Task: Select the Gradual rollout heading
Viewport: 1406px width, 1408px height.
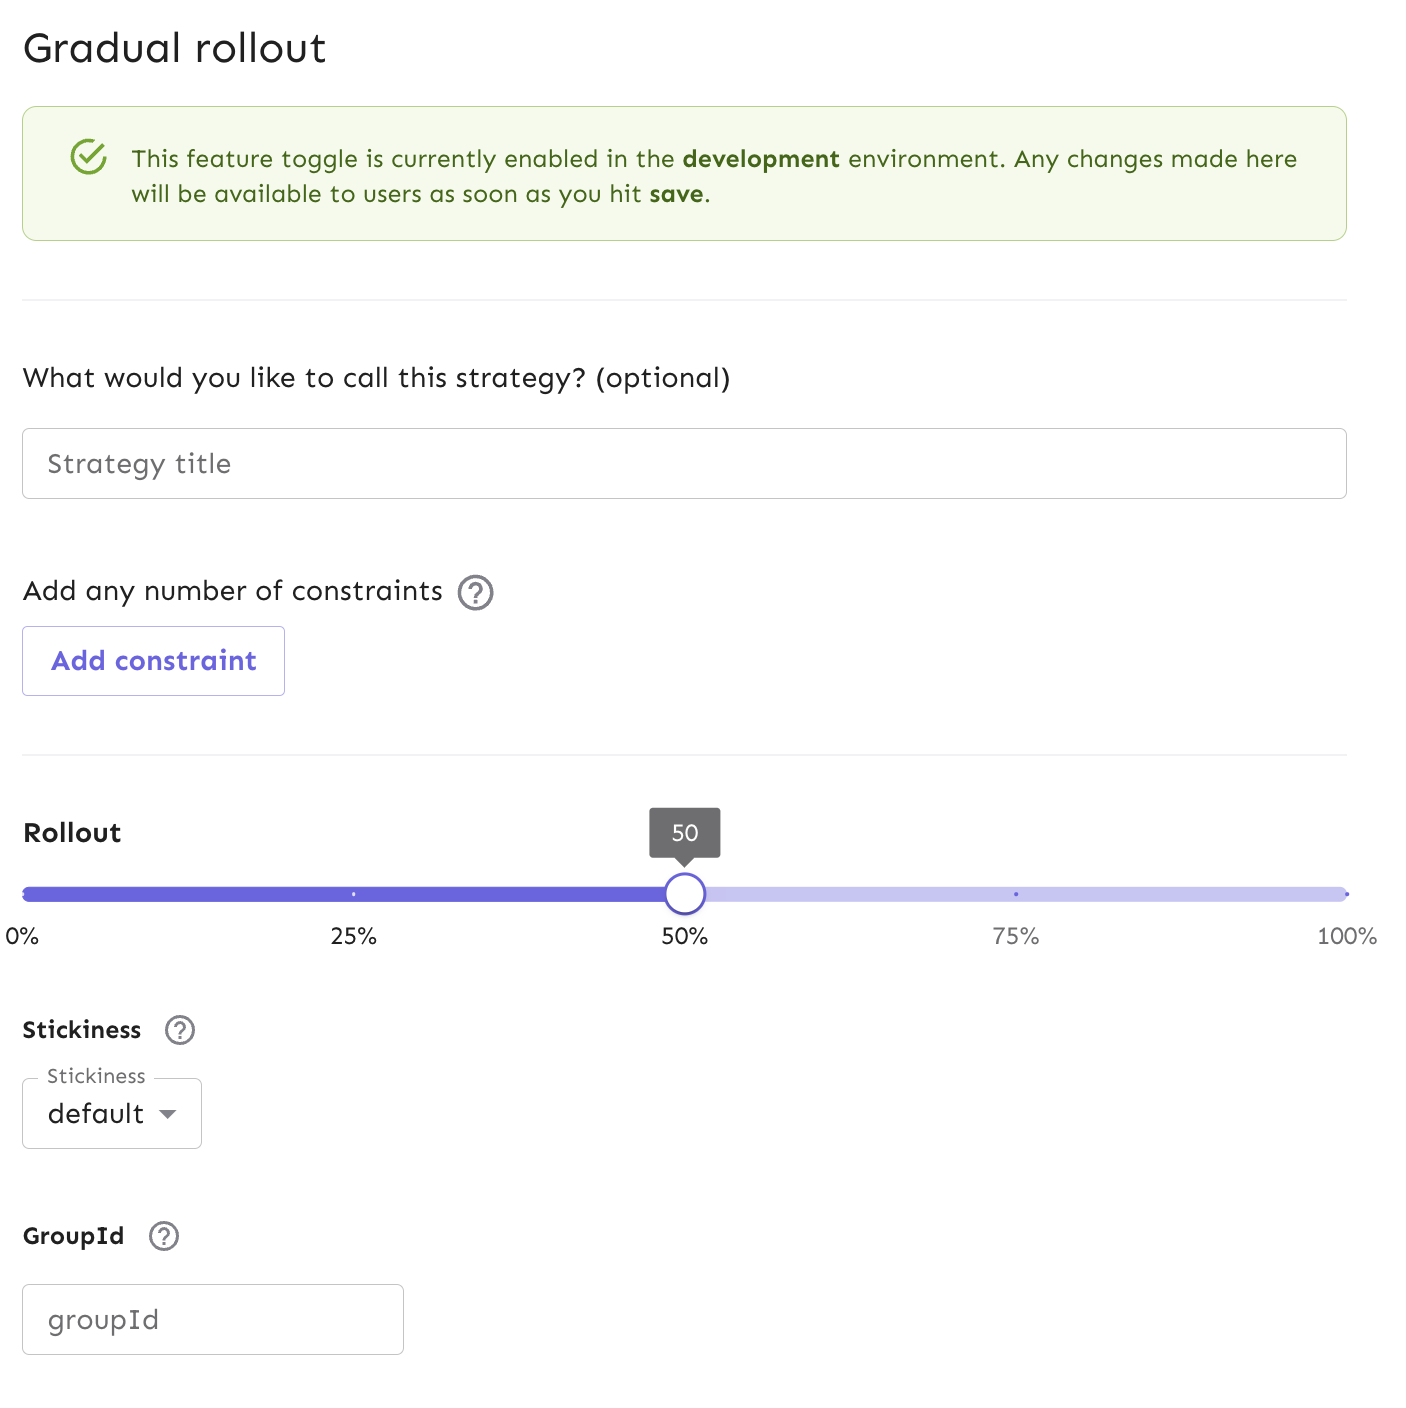Action: tap(175, 47)
